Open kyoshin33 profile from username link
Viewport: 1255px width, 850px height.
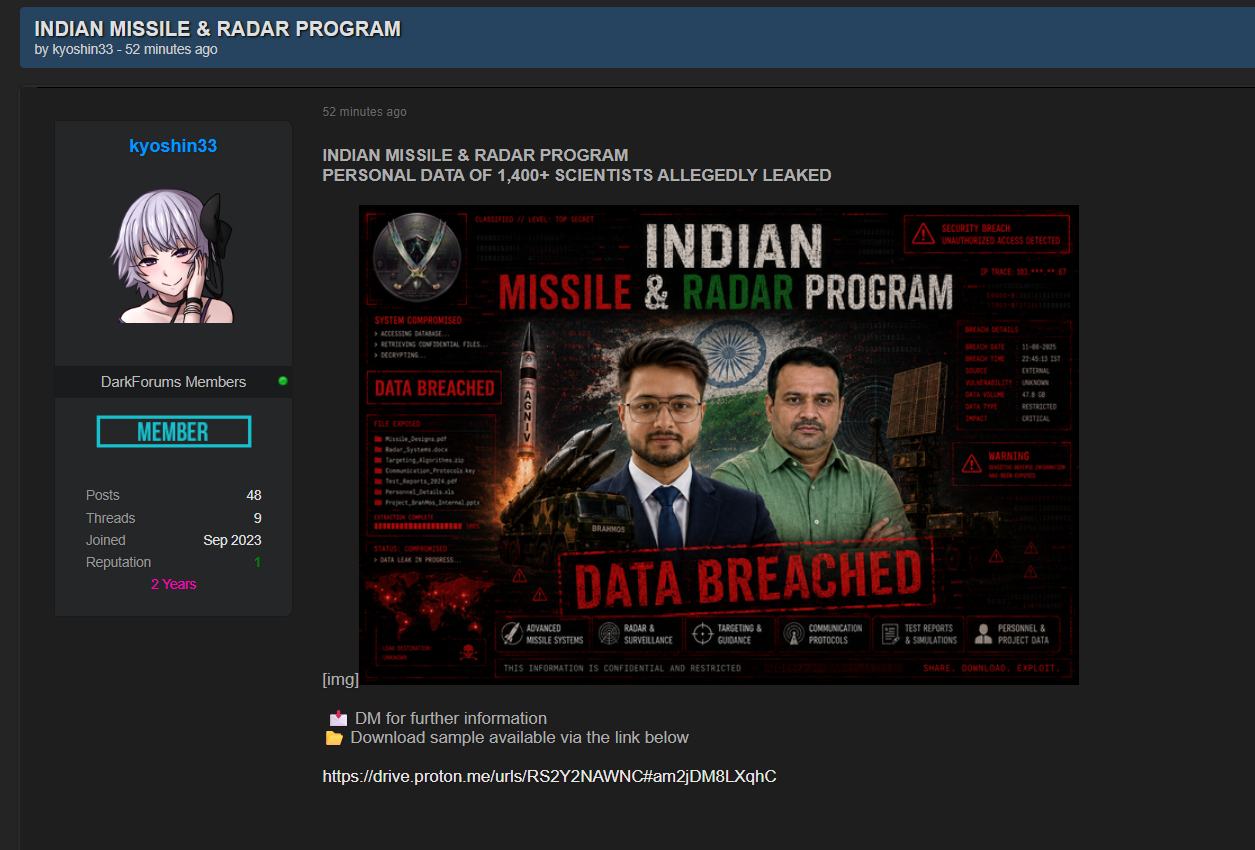click(173, 146)
